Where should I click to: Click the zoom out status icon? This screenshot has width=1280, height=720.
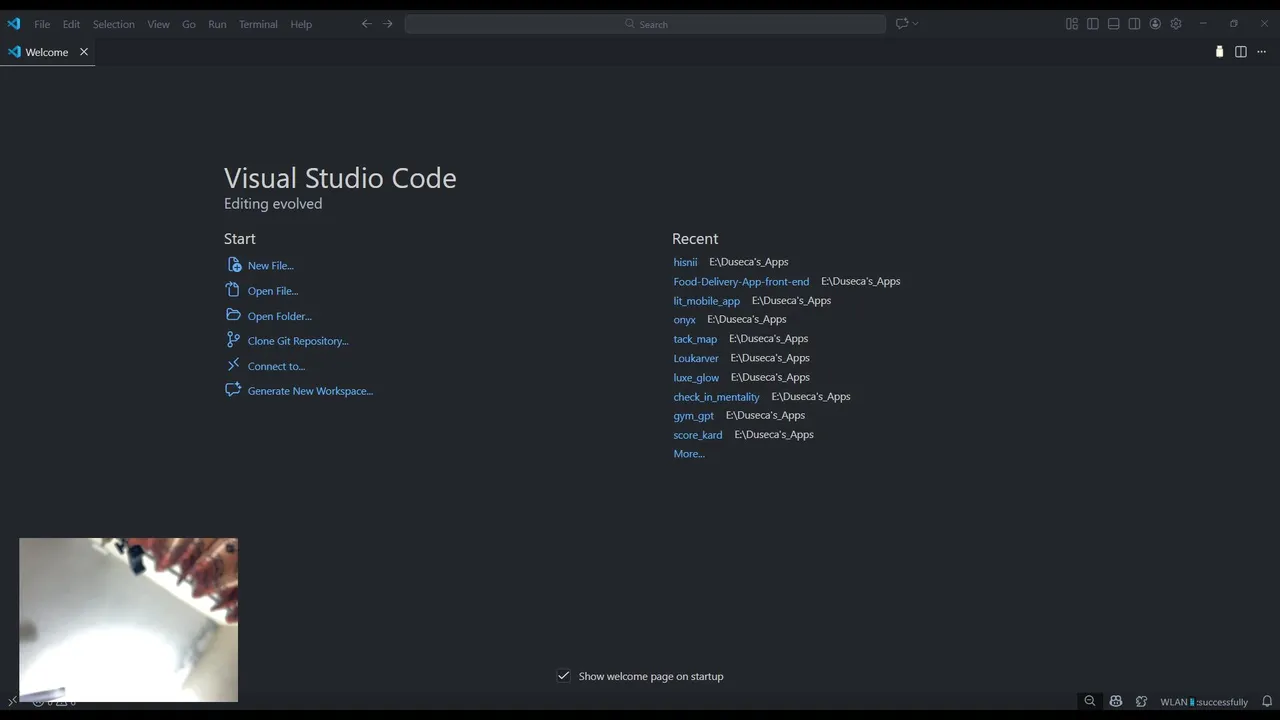[1090, 701]
